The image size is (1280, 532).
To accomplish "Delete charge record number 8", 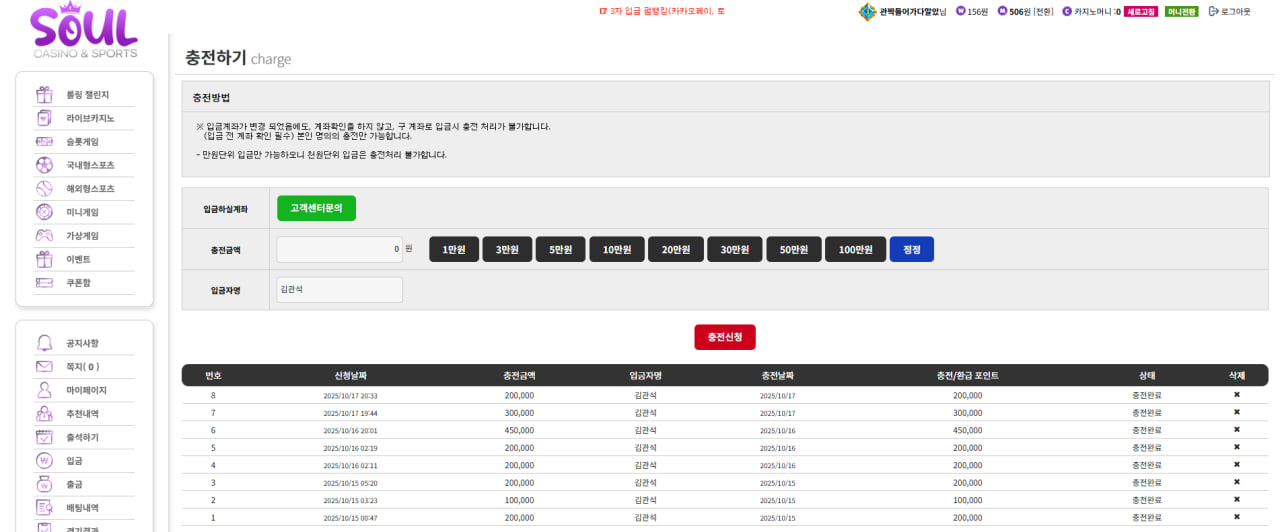I will point(1236,395).
